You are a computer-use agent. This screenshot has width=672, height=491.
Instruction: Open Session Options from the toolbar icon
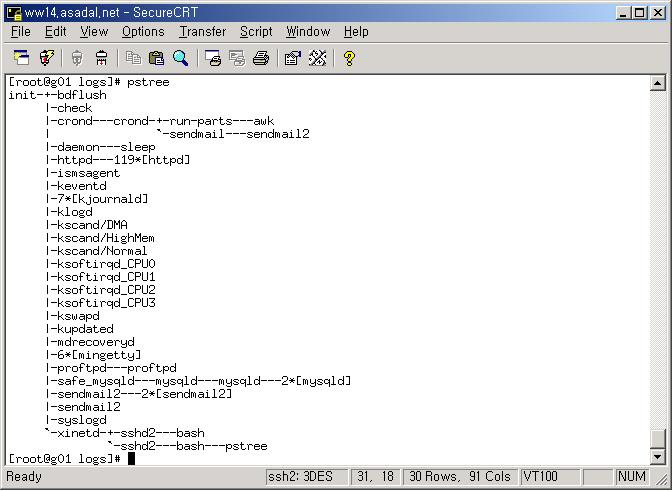click(x=293, y=58)
